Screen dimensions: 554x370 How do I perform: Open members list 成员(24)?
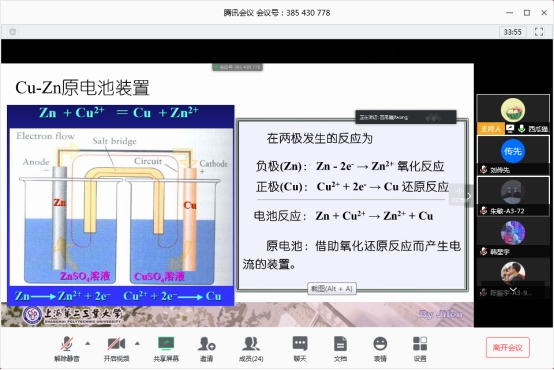pyautogui.click(x=251, y=348)
